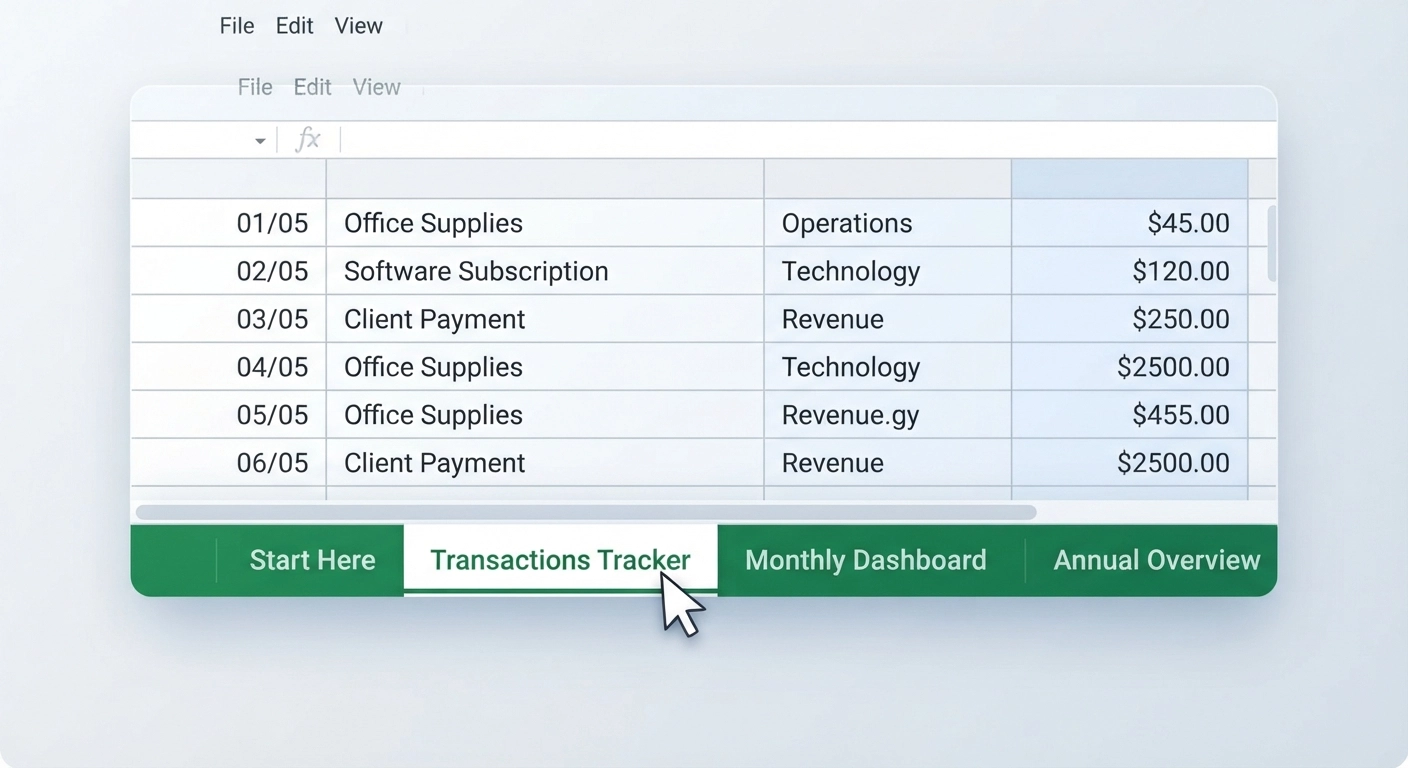Open the faded File menu inside the window
Viewport: 1408px width, 768px height.
[255, 87]
